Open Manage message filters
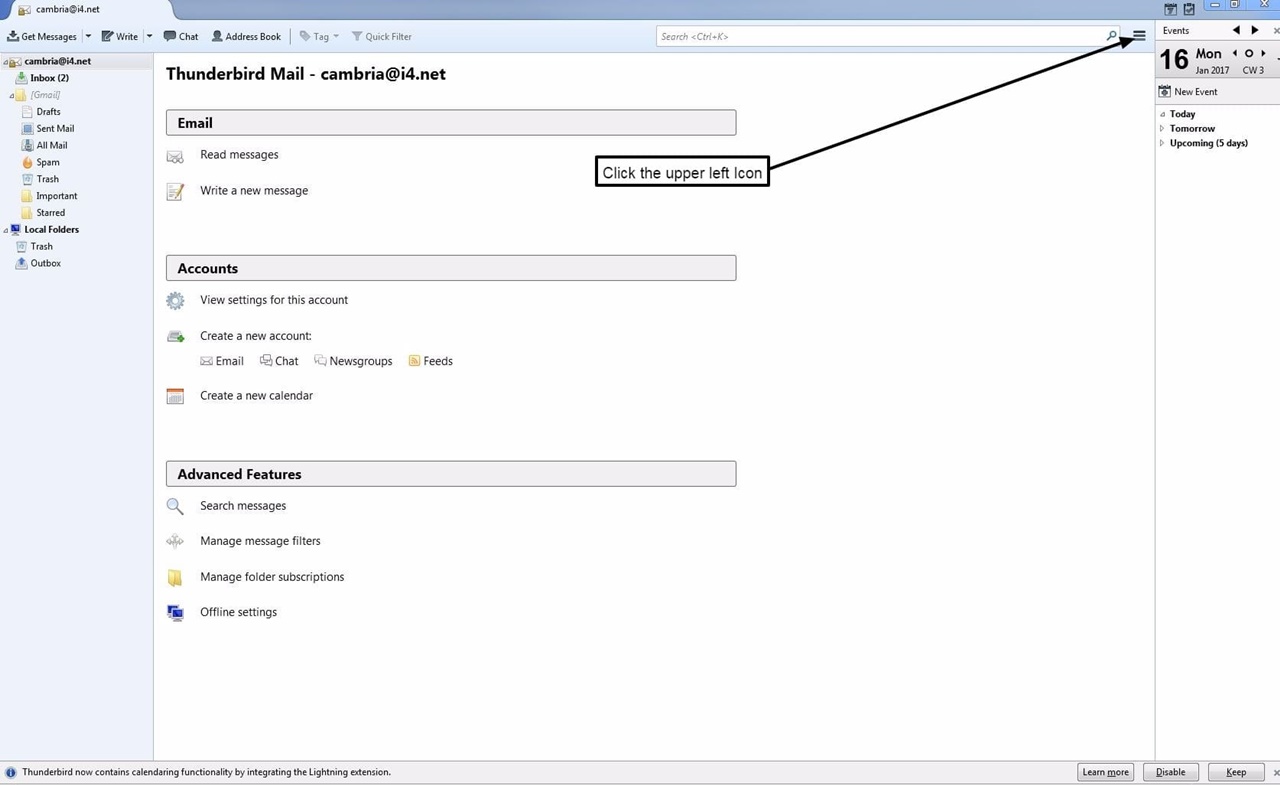Screen dimensions: 1280x785 click(x=260, y=541)
